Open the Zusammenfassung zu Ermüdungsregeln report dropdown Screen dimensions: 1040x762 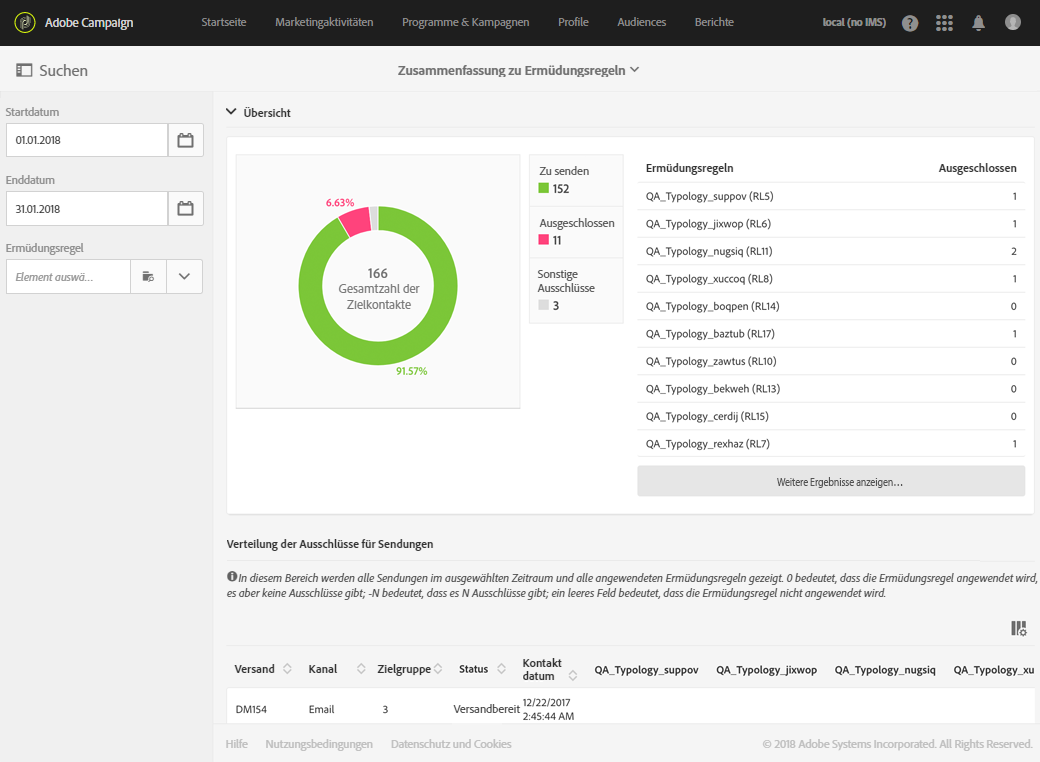(518, 70)
